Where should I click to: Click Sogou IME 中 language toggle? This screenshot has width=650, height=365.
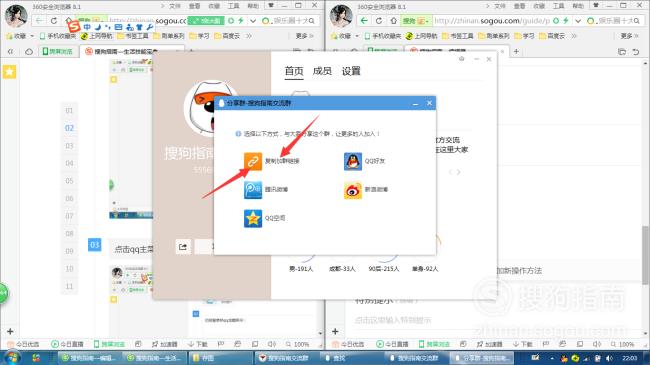tap(87, 27)
